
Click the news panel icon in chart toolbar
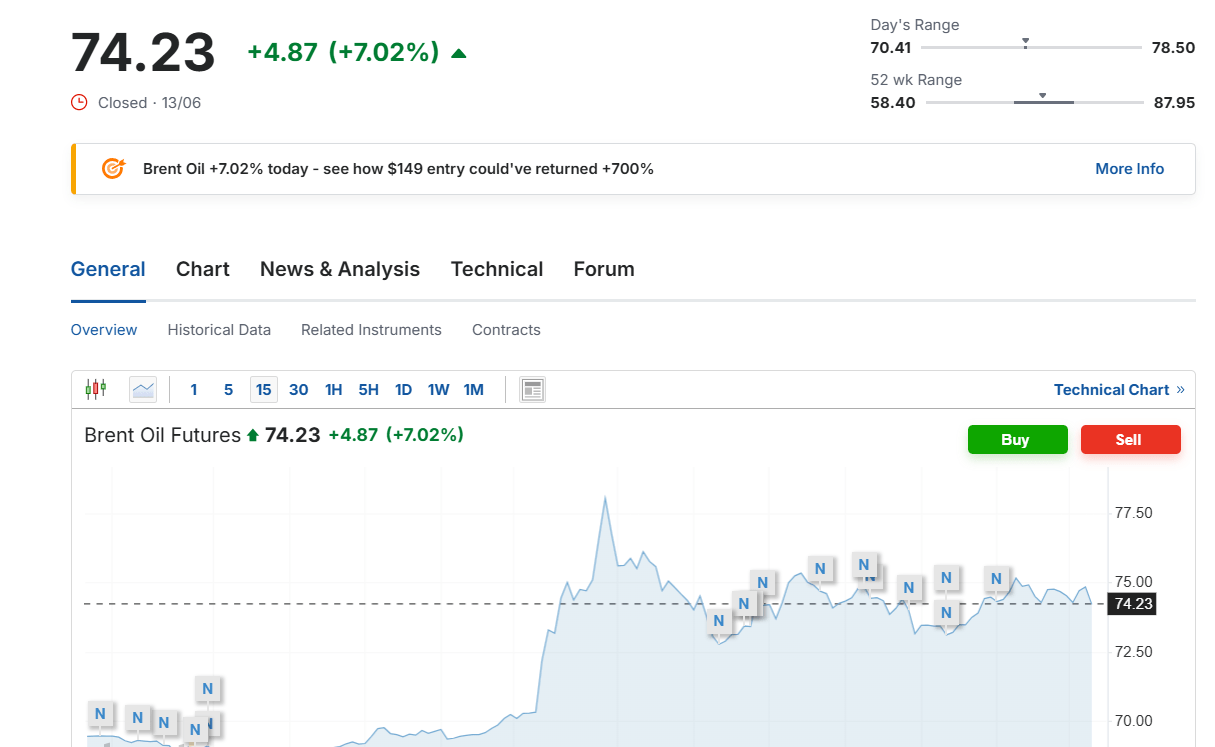click(x=533, y=390)
